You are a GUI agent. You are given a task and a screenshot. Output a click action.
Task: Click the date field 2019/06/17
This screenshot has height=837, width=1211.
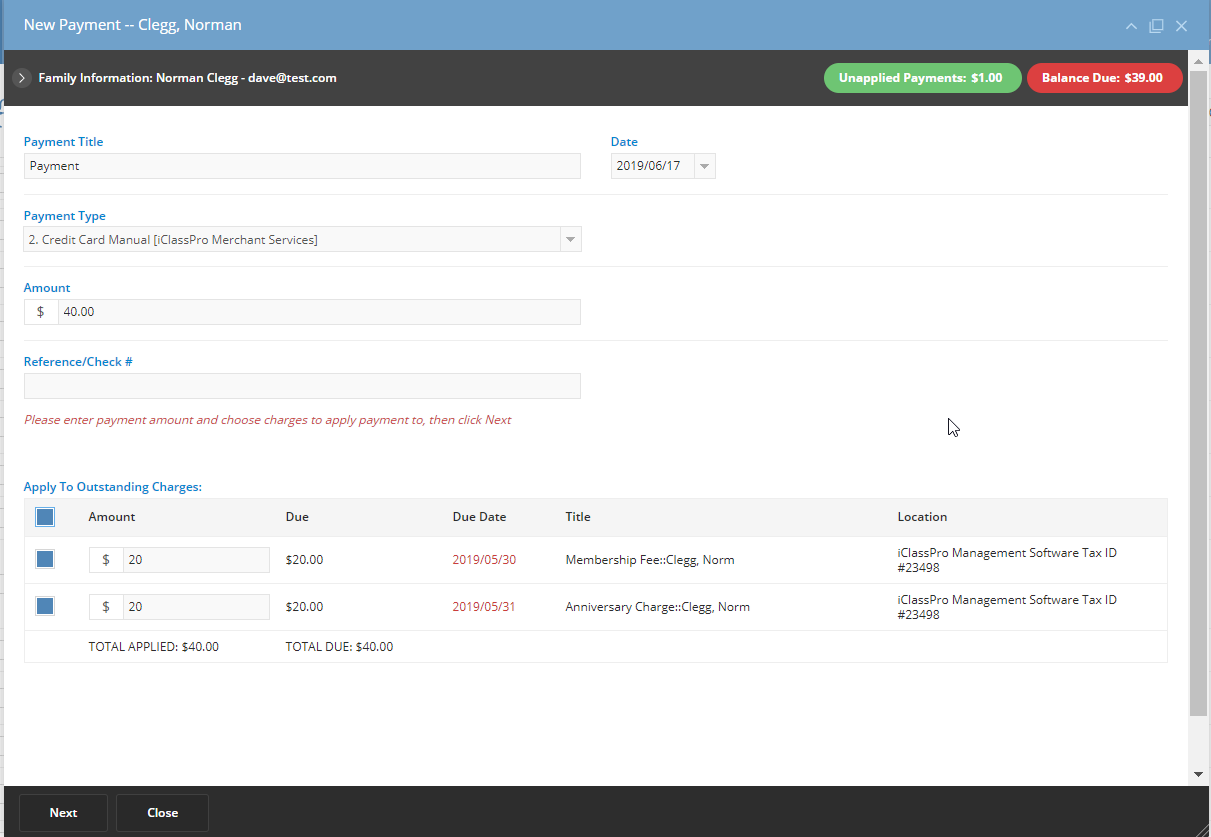pos(651,166)
